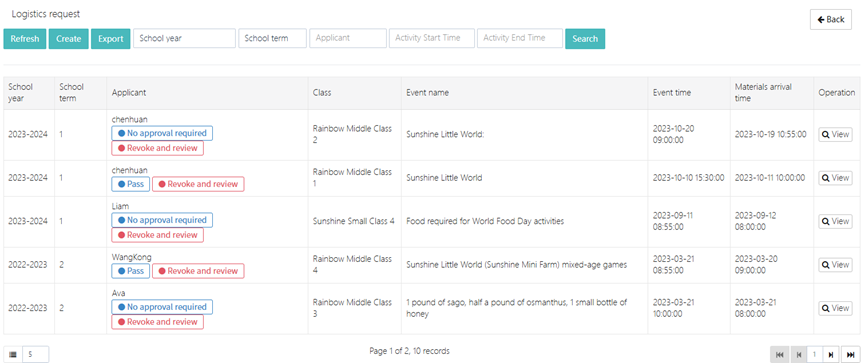Click event time 2023-10-10 15:30:00
The height and width of the screenshot is (363, 865).
click(x=688, y=178)
